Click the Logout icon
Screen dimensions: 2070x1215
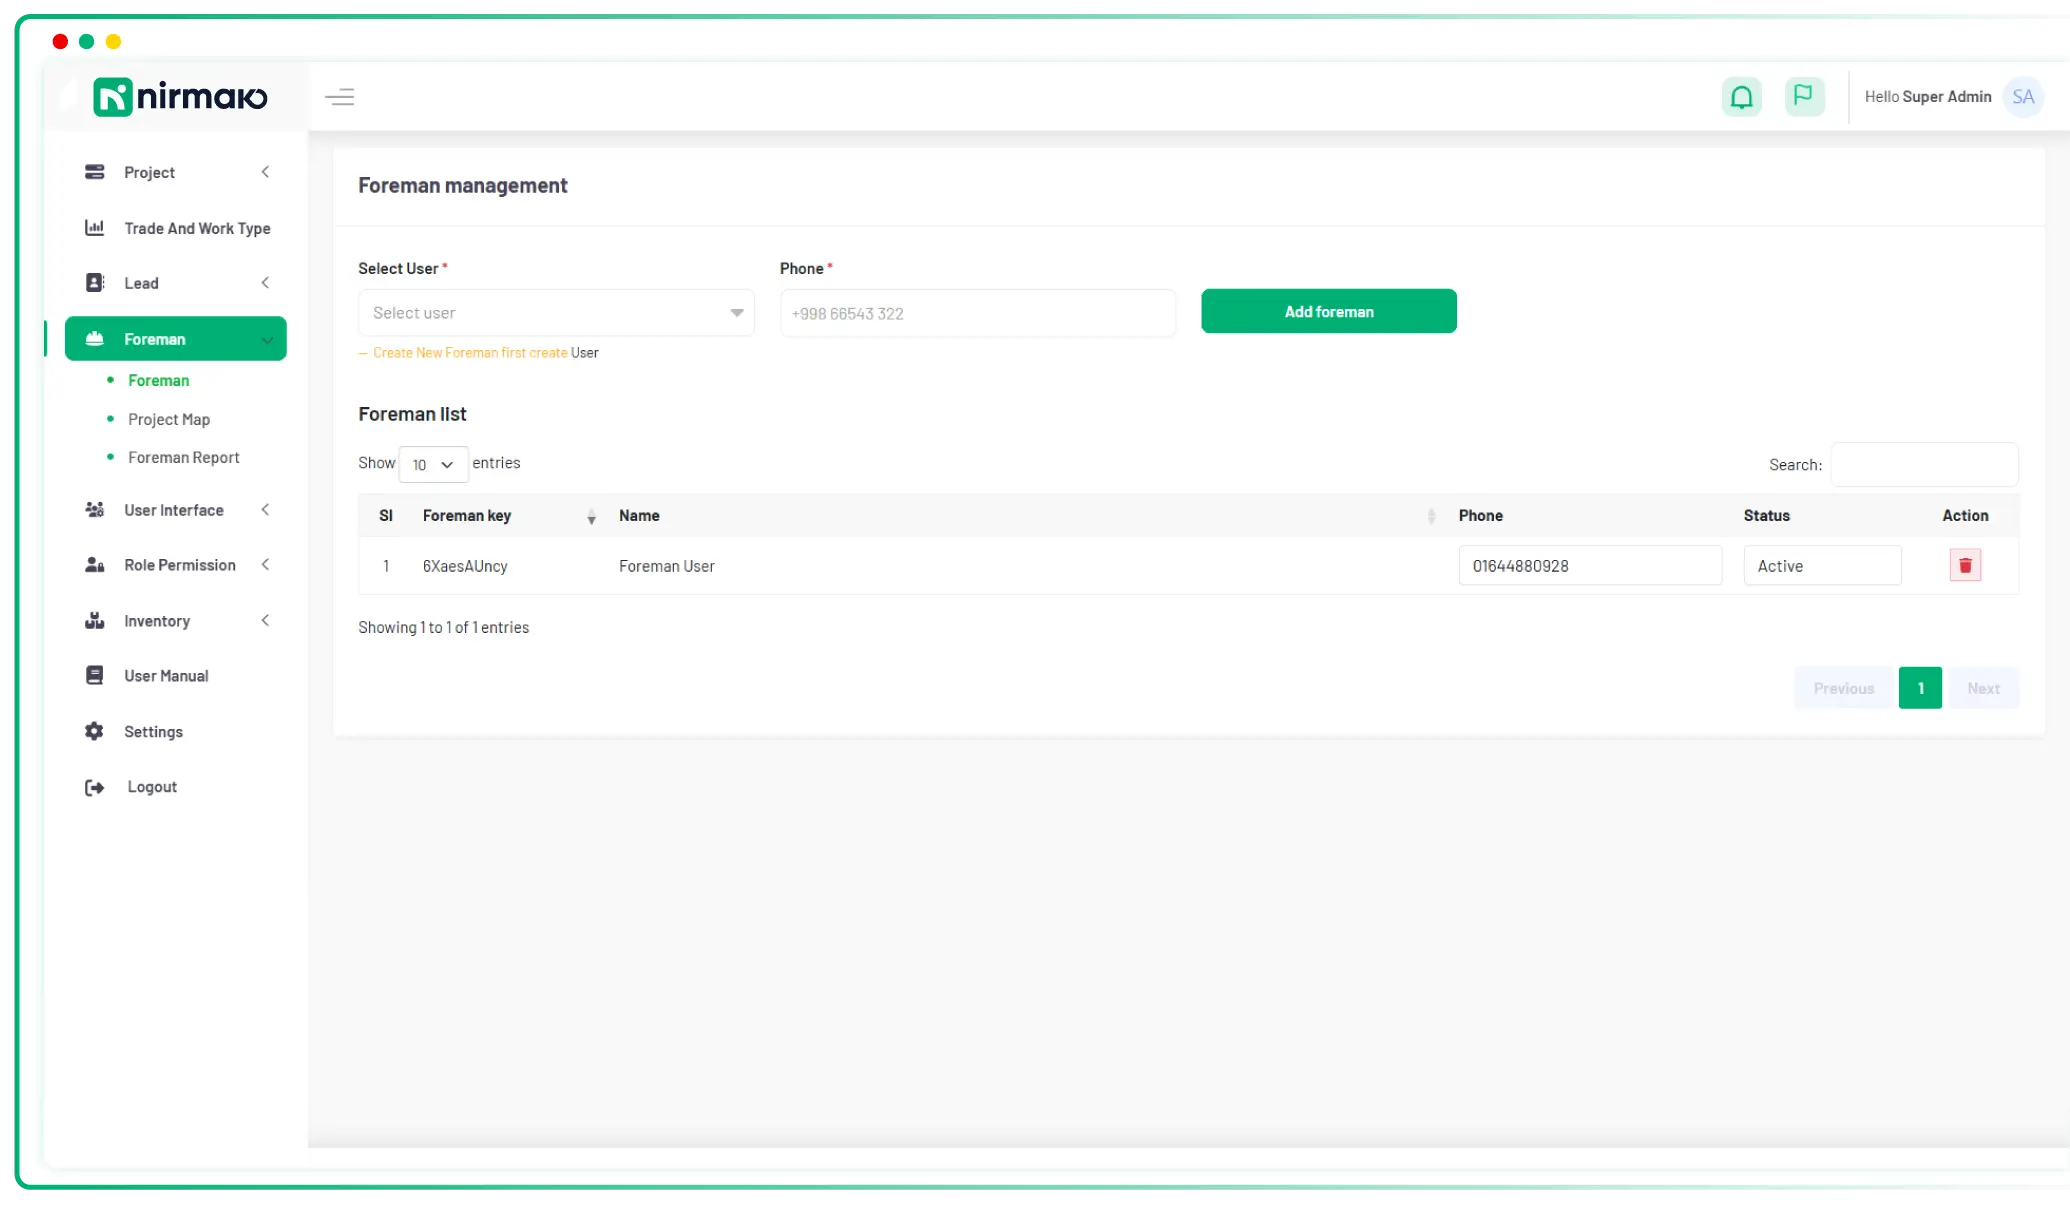pos(95,785)
